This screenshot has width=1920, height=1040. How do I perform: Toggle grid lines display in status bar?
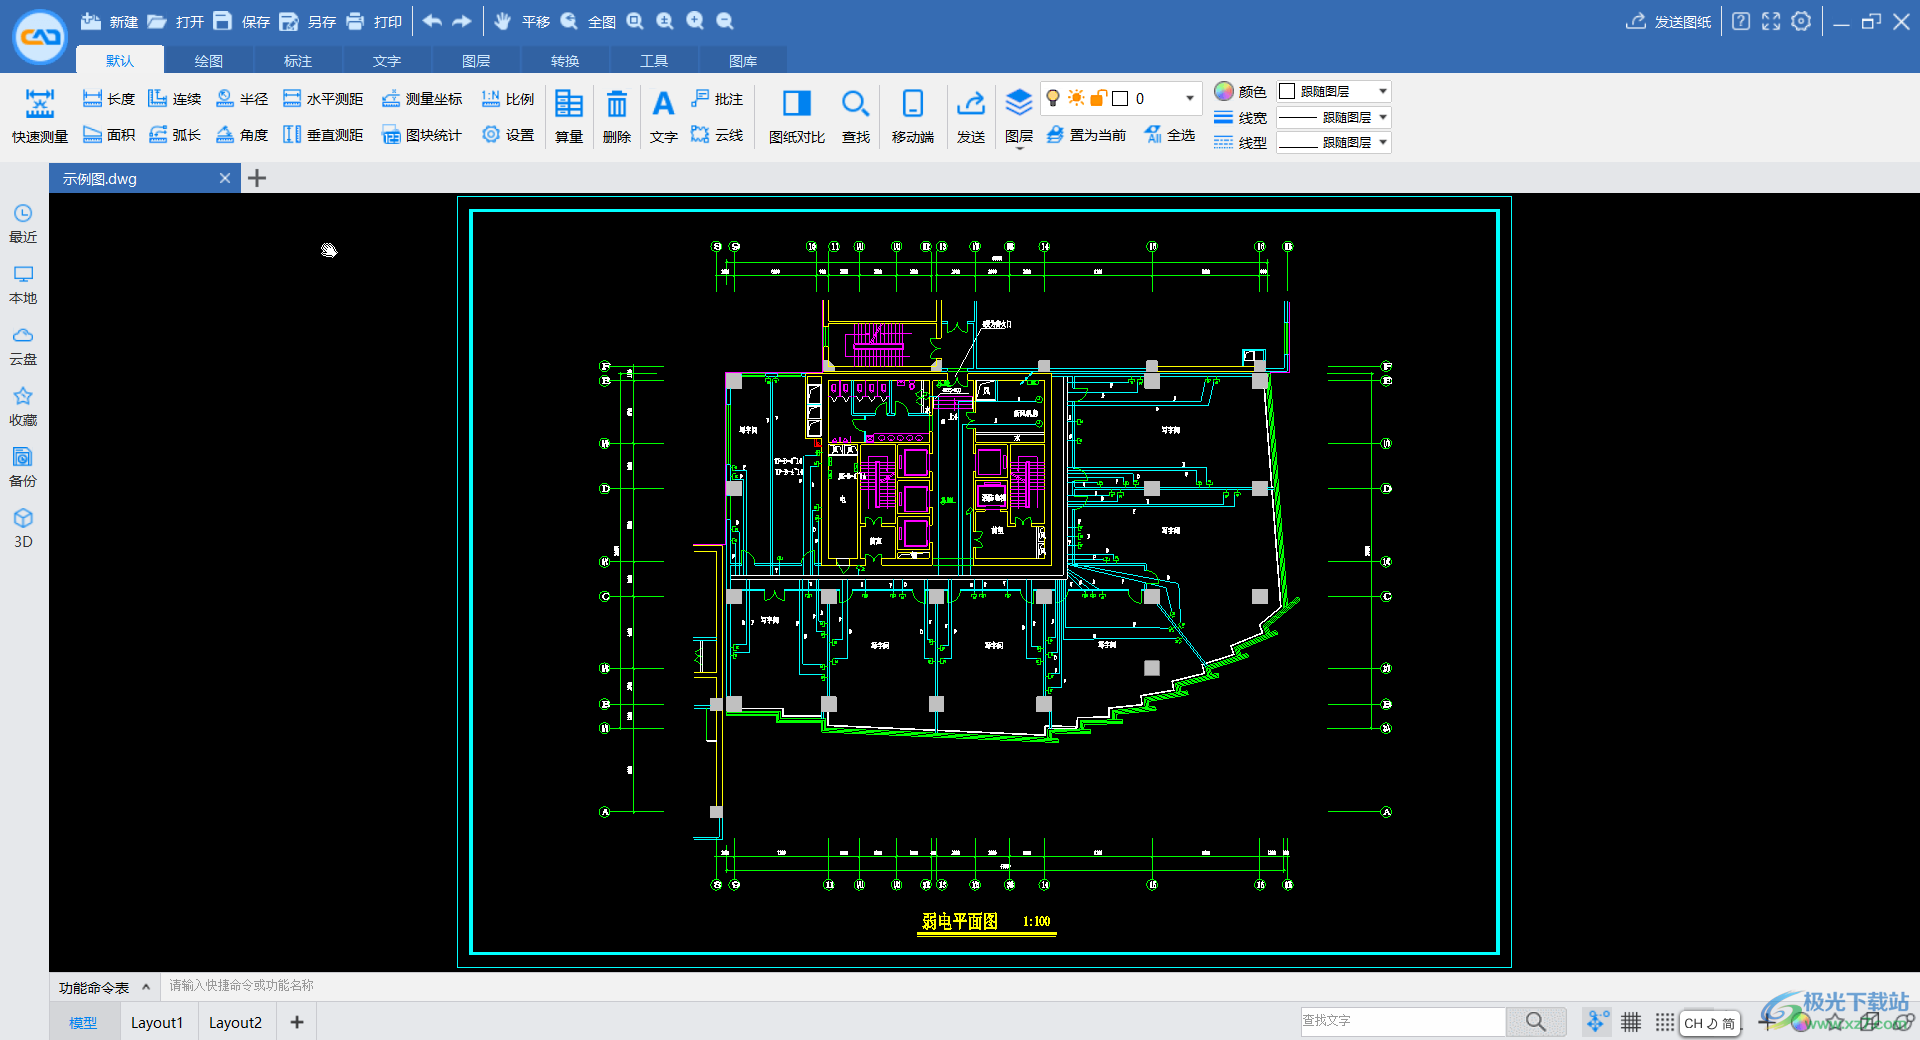click(1631, 1021)
